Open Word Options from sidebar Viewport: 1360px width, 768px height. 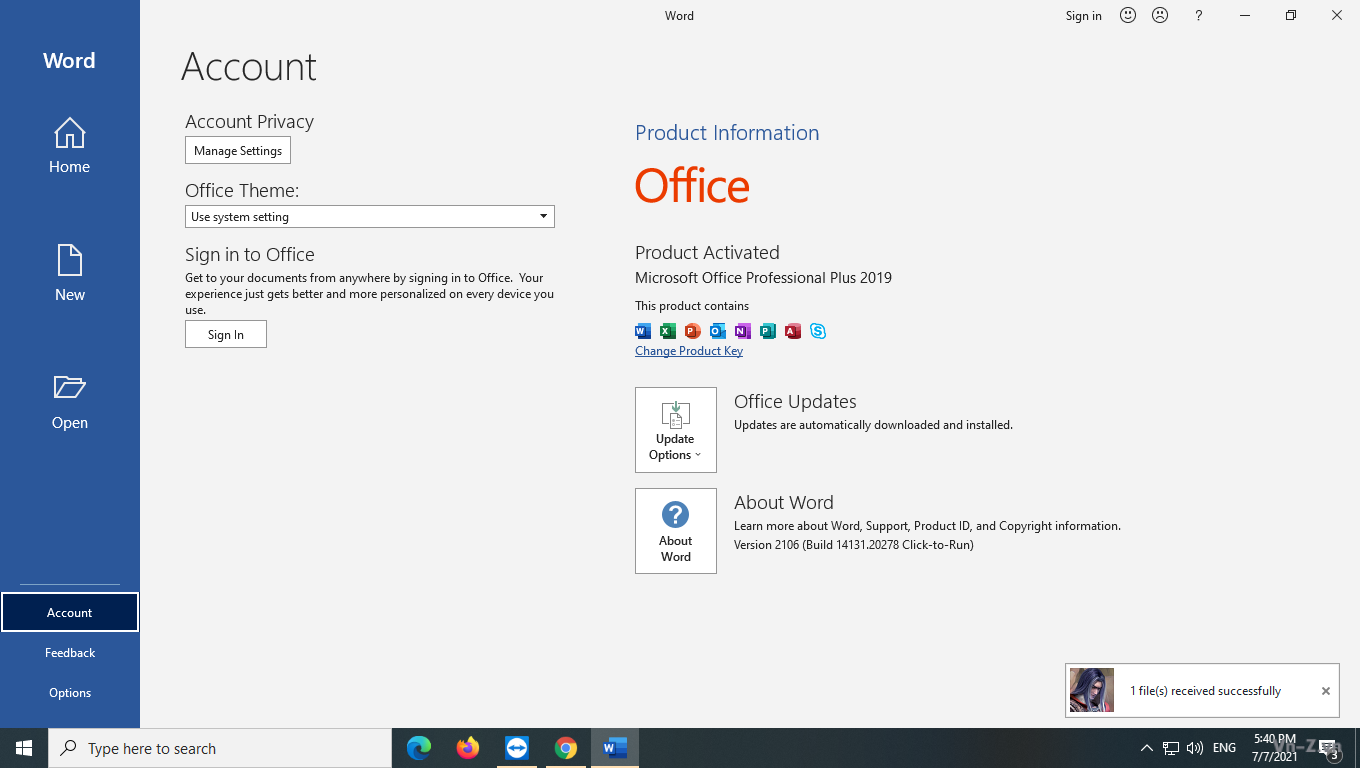[x=69, y=692]
